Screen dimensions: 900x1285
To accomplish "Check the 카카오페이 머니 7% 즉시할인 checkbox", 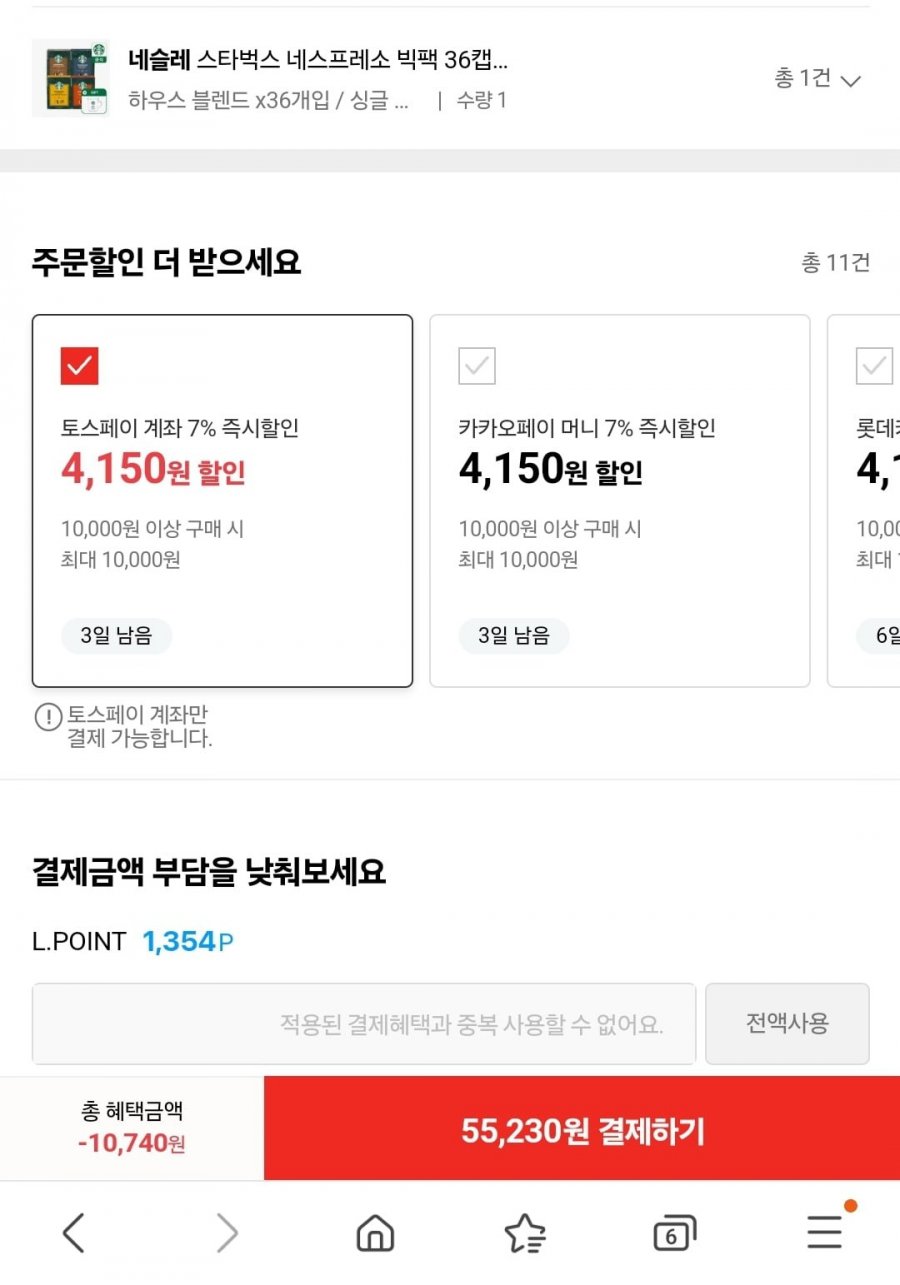I will (x=477, y=366).
